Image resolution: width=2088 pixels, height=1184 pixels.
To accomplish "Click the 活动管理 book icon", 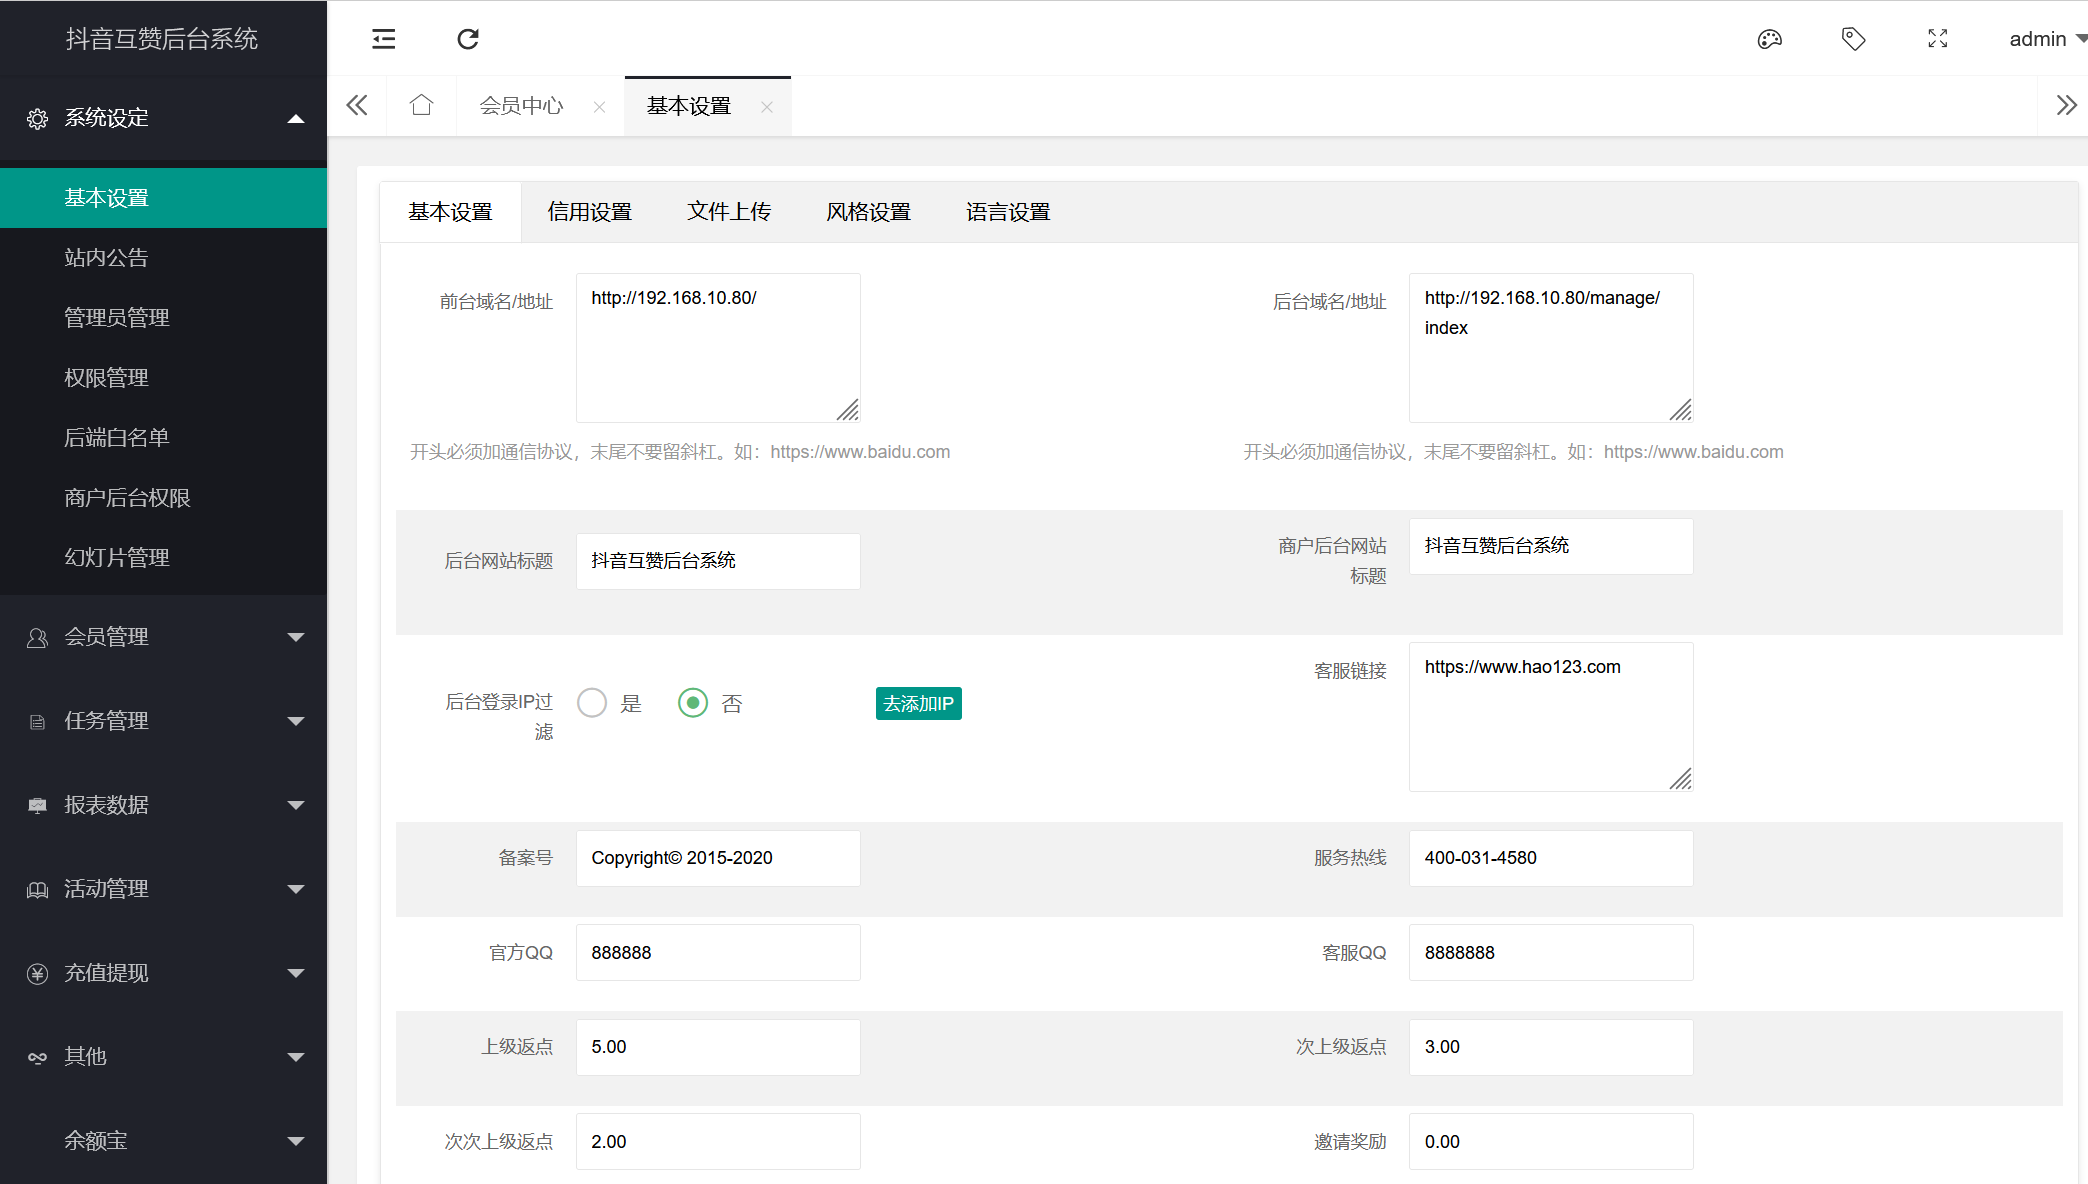I will (37, 890).
